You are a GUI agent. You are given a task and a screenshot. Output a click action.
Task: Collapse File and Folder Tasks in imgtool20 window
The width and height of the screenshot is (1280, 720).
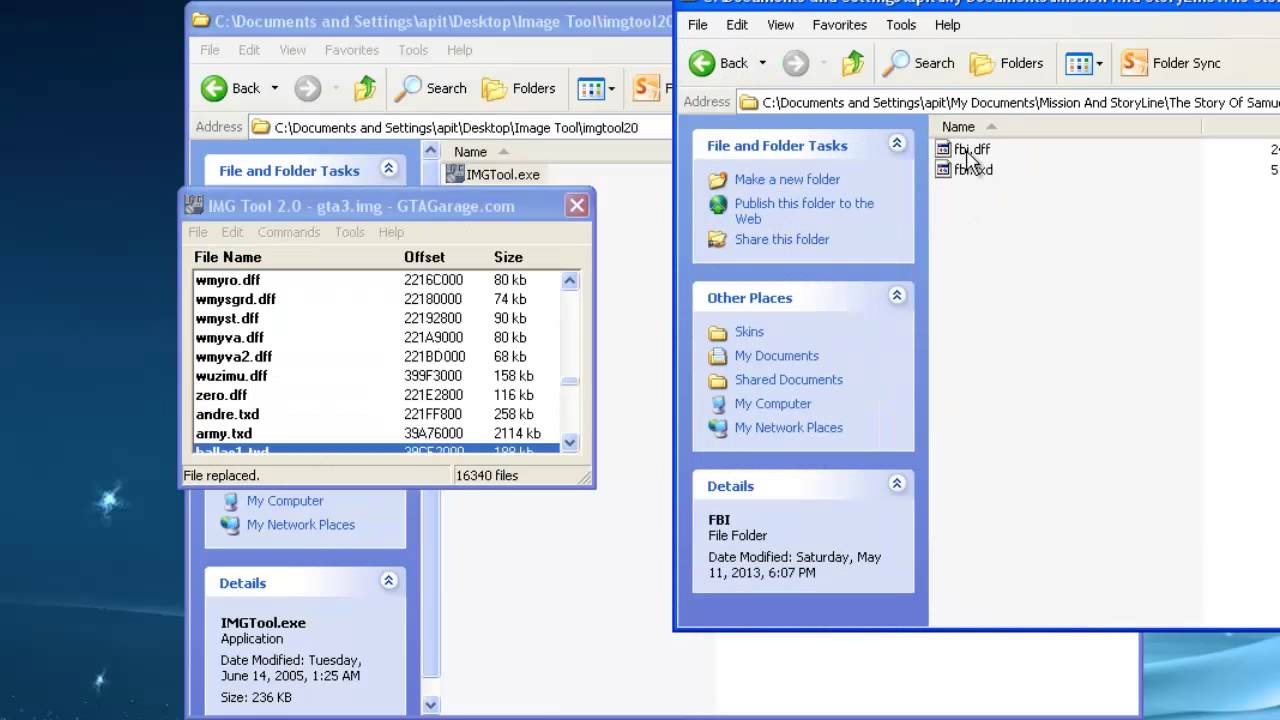pos(389,169)
